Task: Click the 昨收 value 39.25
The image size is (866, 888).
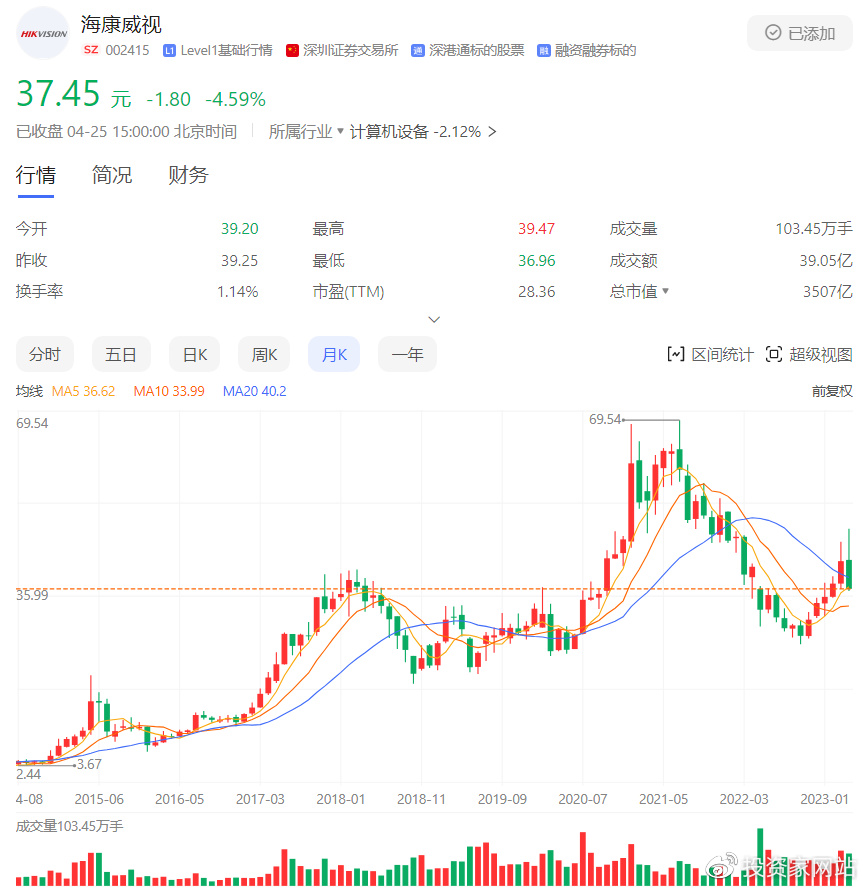Action: (x=239, y=261)
